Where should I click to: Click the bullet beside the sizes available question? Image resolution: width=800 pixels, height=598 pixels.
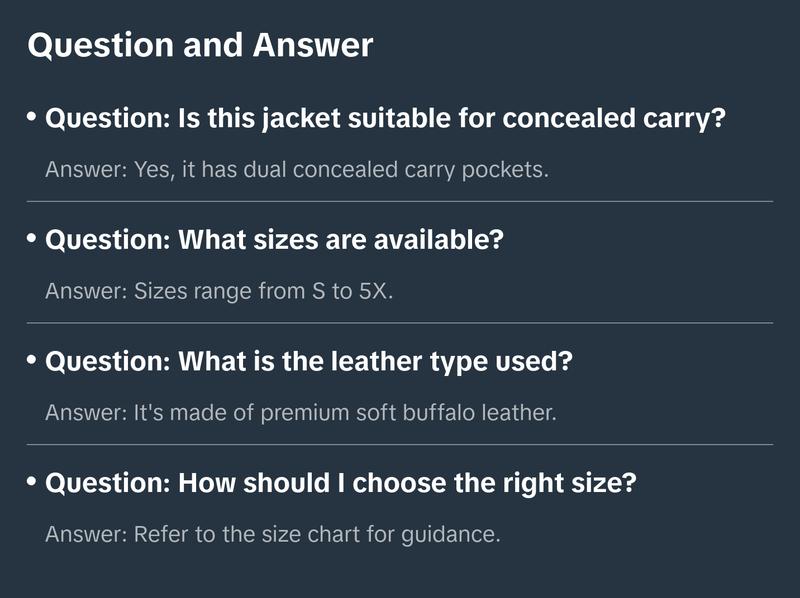33,240
